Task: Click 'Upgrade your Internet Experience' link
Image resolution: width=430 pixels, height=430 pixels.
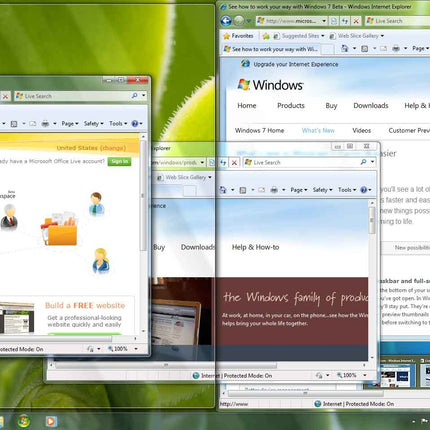Action: pyautogui.click(x=295, y=64)
